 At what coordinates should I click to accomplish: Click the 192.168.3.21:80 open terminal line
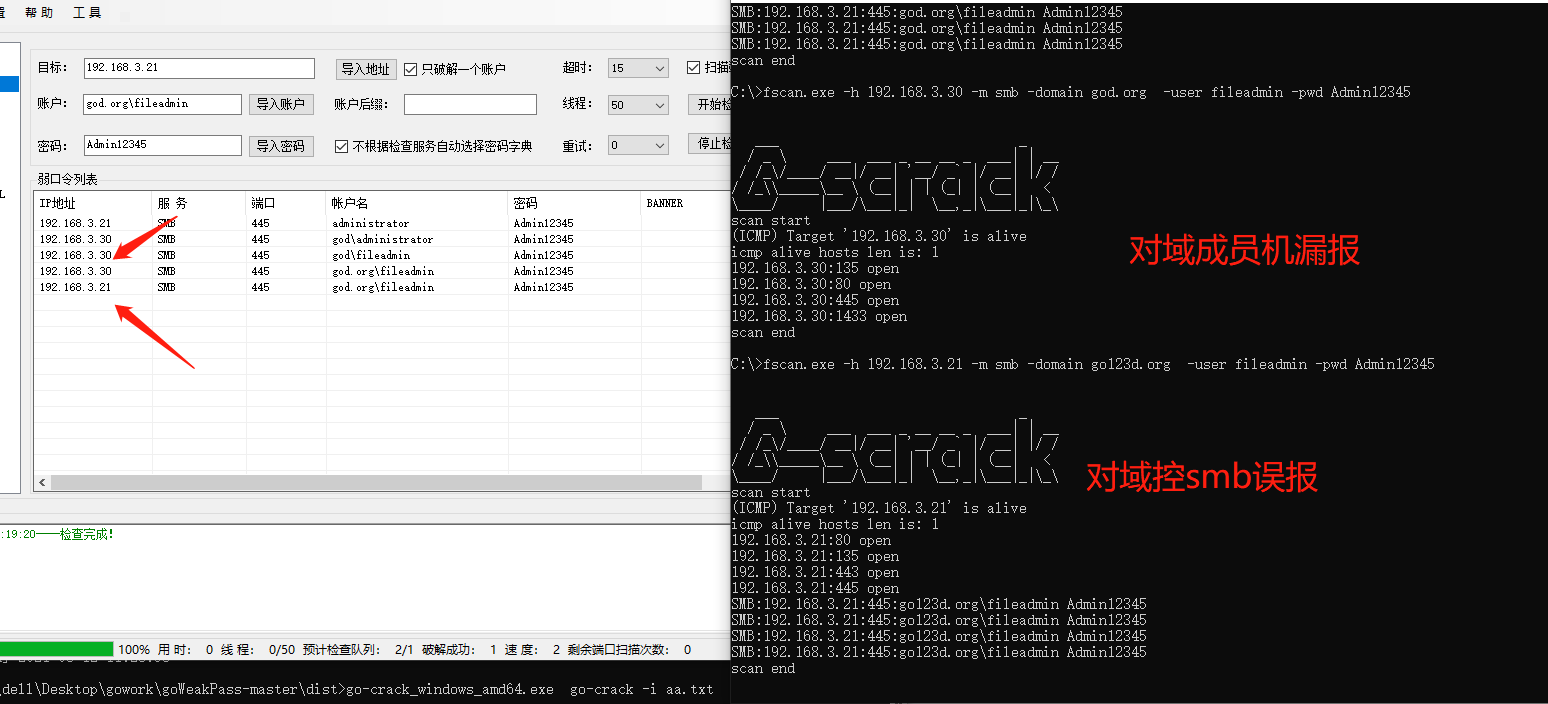(811, 540)
